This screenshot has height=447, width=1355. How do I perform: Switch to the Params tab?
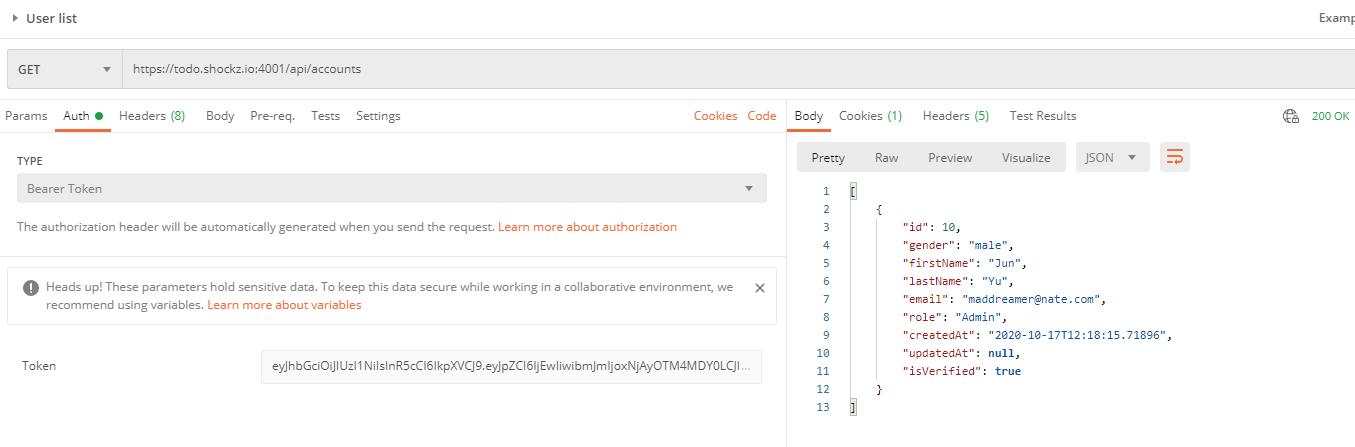[x=26, y=116]
